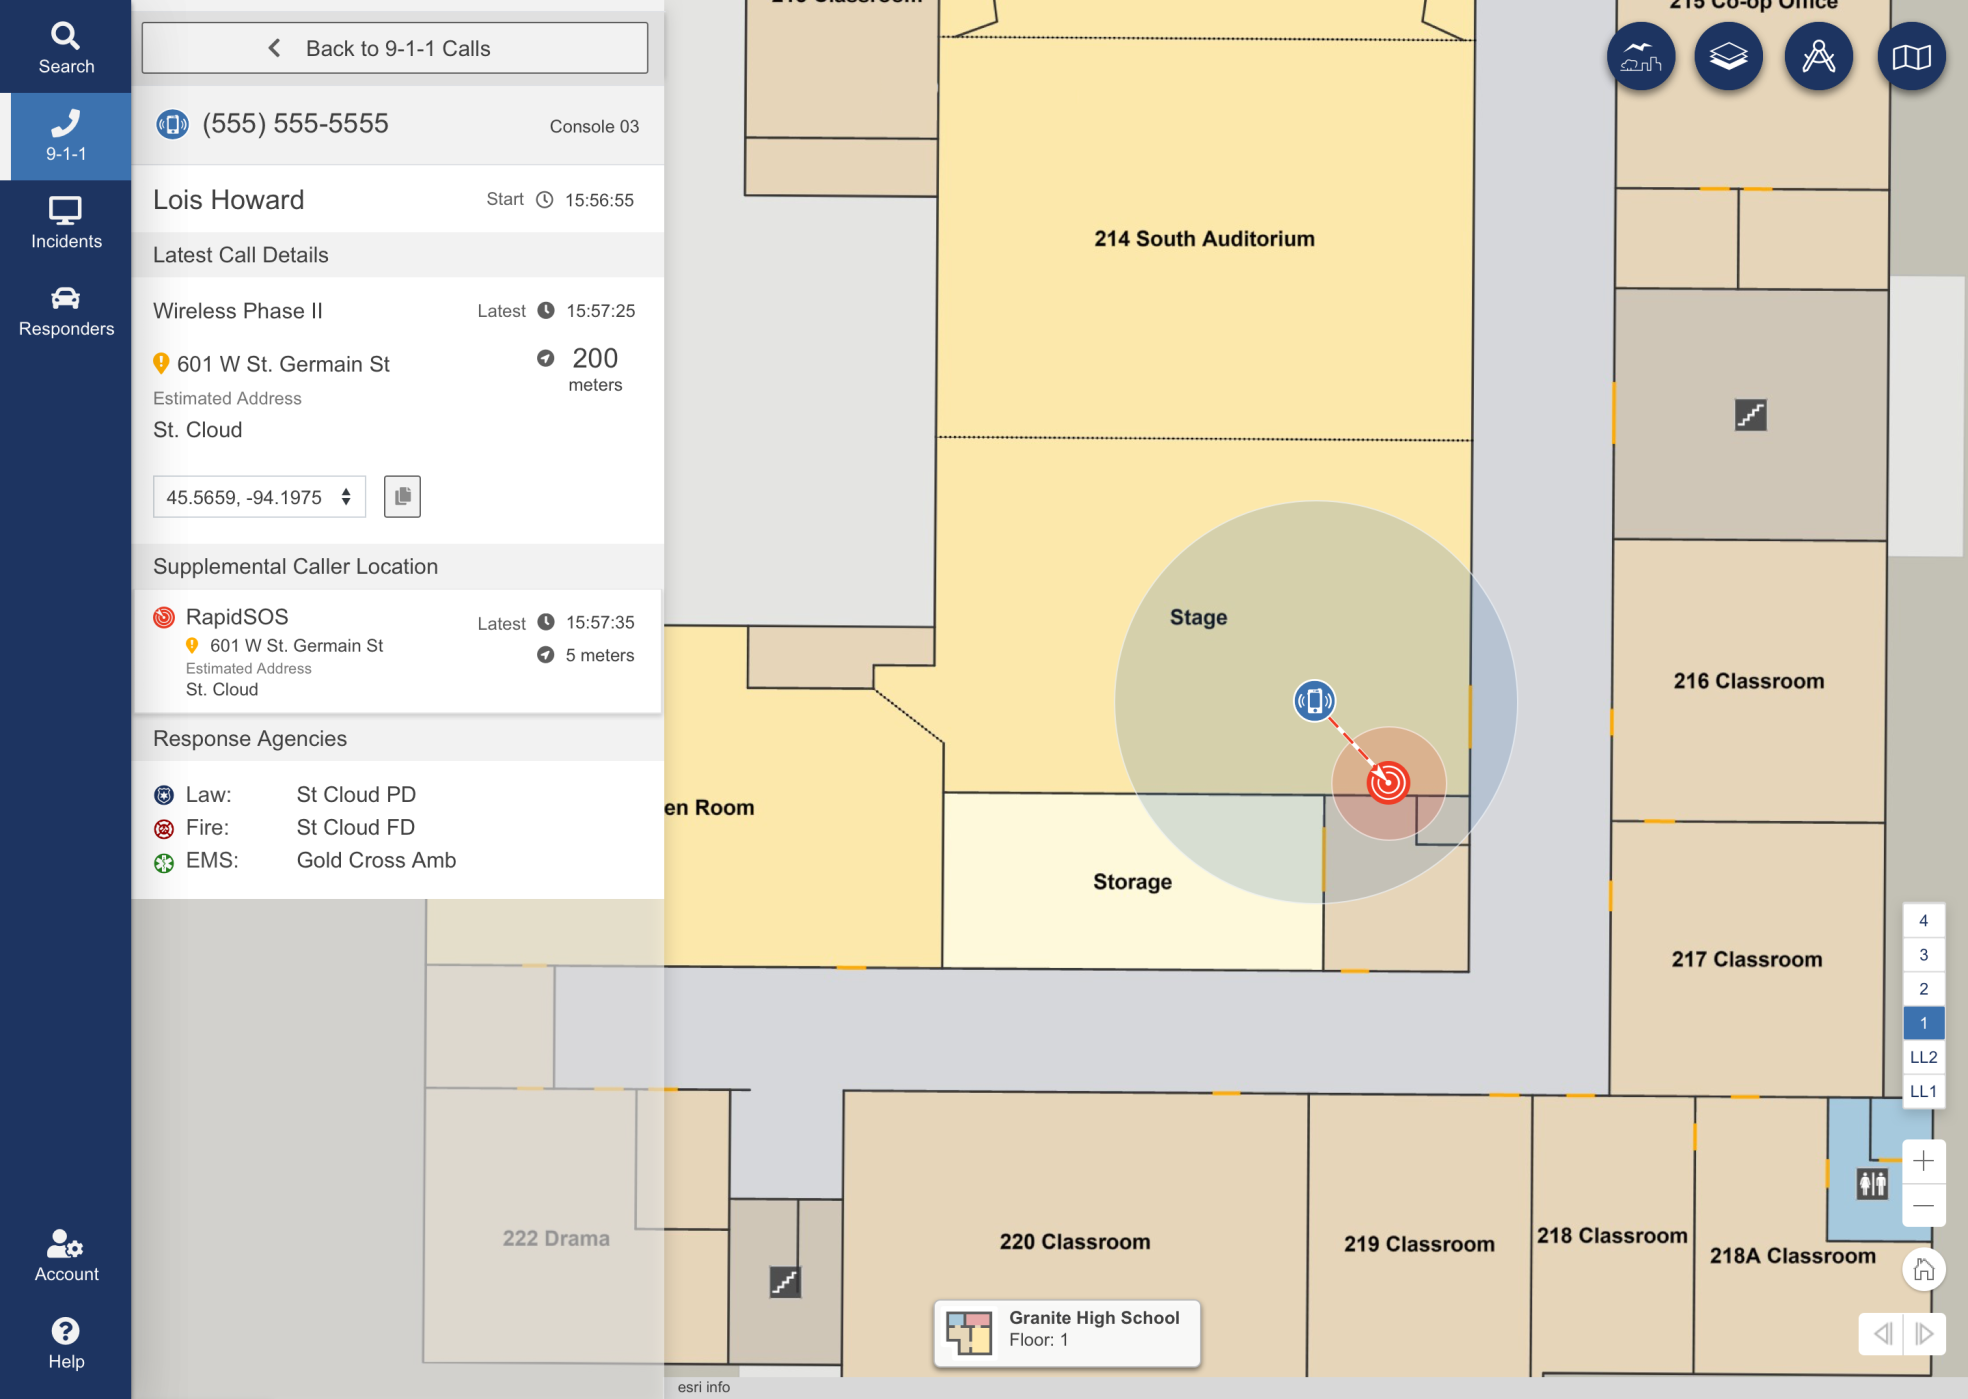Switch to floor 4
1968x1399 pixels.
(1923, 921)
